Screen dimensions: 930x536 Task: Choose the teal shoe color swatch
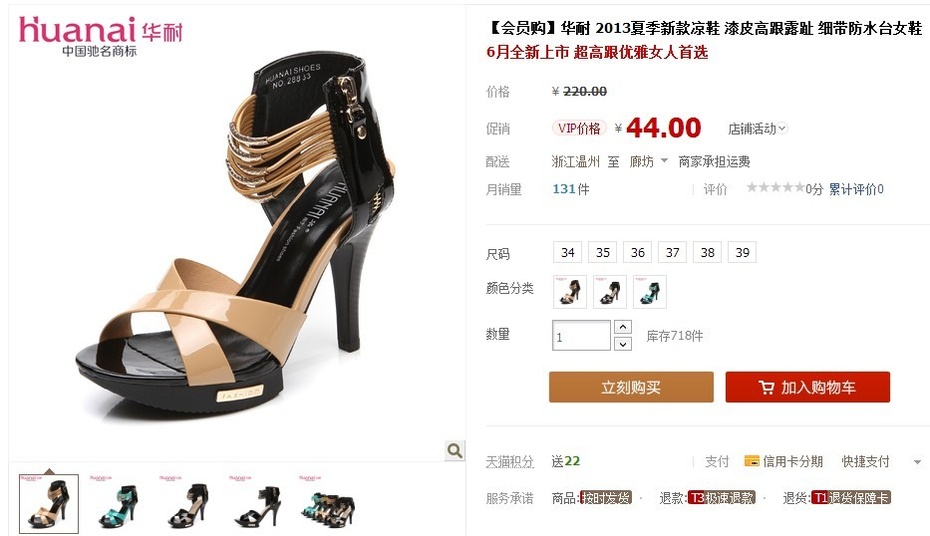click(x=649, y=292)
